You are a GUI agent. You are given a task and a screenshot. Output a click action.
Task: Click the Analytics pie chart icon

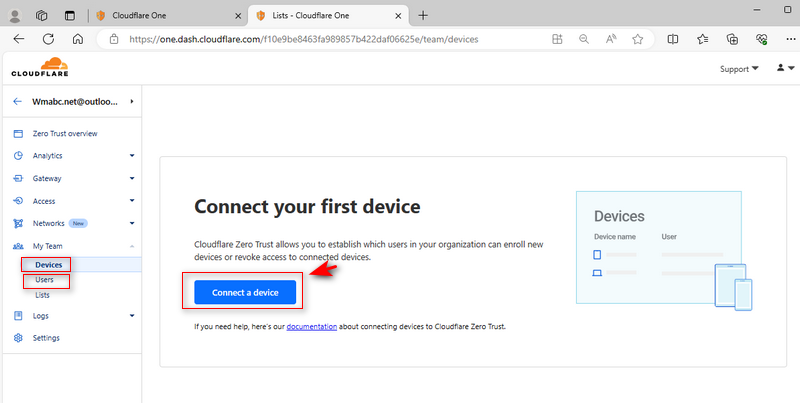point(18,156)
